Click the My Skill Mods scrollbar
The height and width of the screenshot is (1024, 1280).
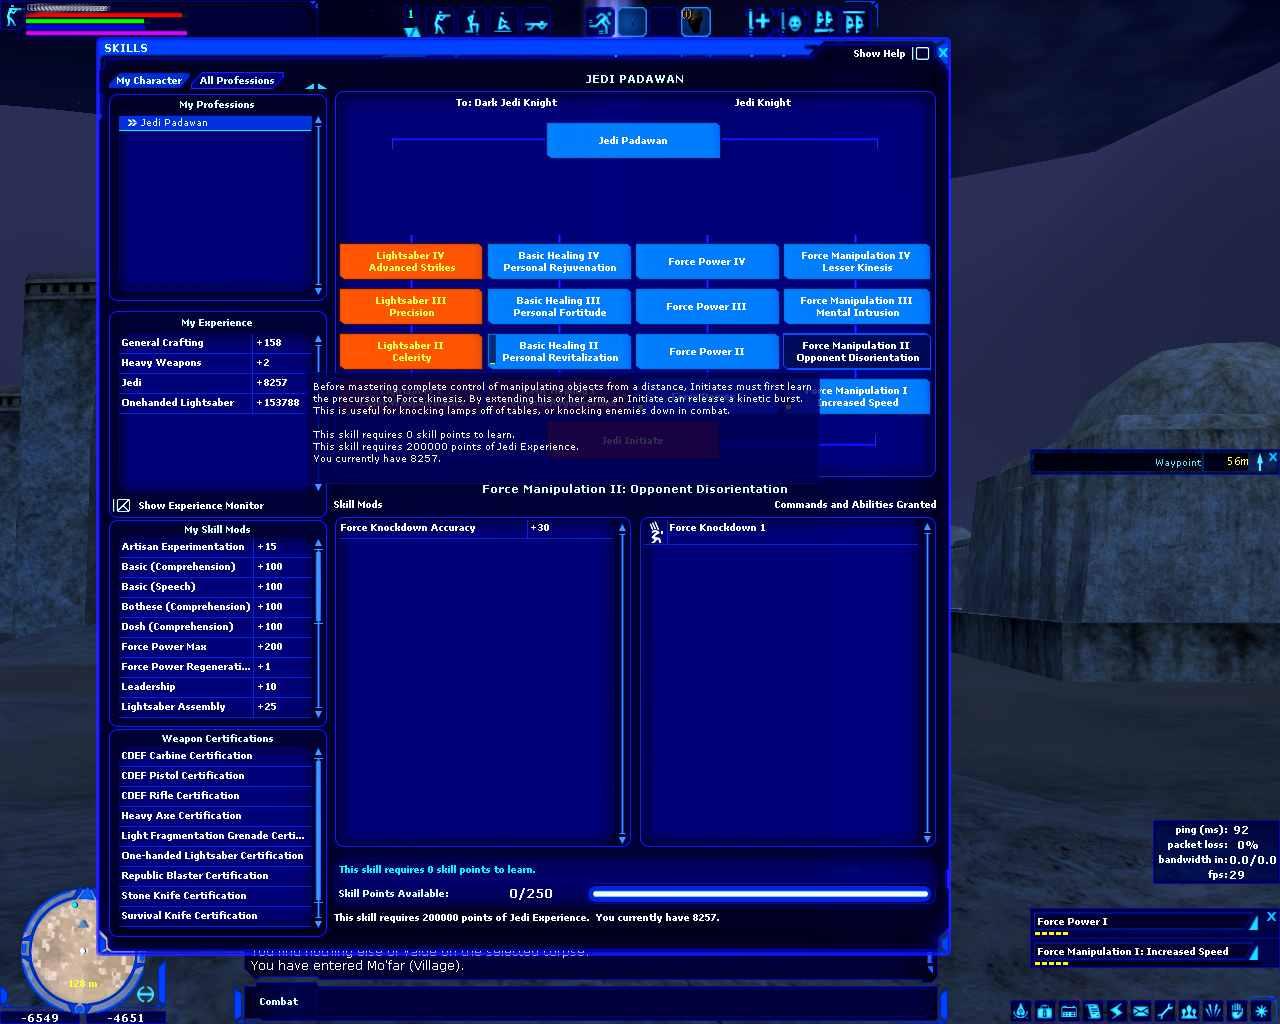(x=319, y=629)
